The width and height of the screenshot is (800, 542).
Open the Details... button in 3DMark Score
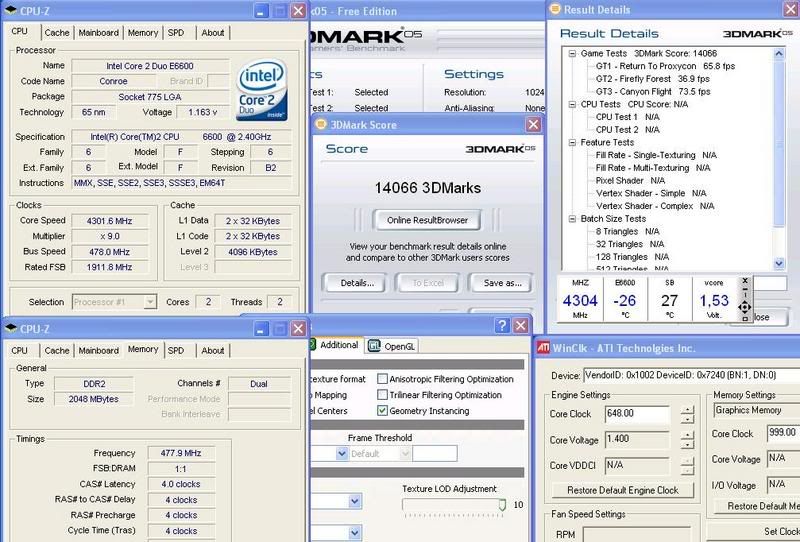click(357, 283)
